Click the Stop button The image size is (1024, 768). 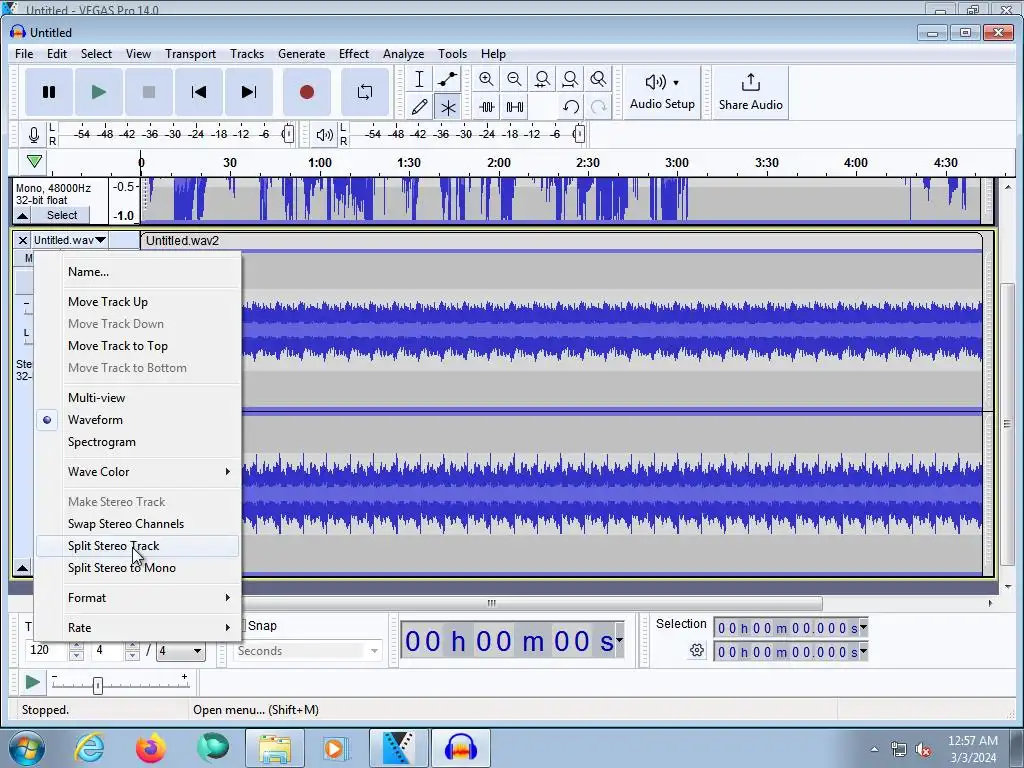(x=149, y=92)
